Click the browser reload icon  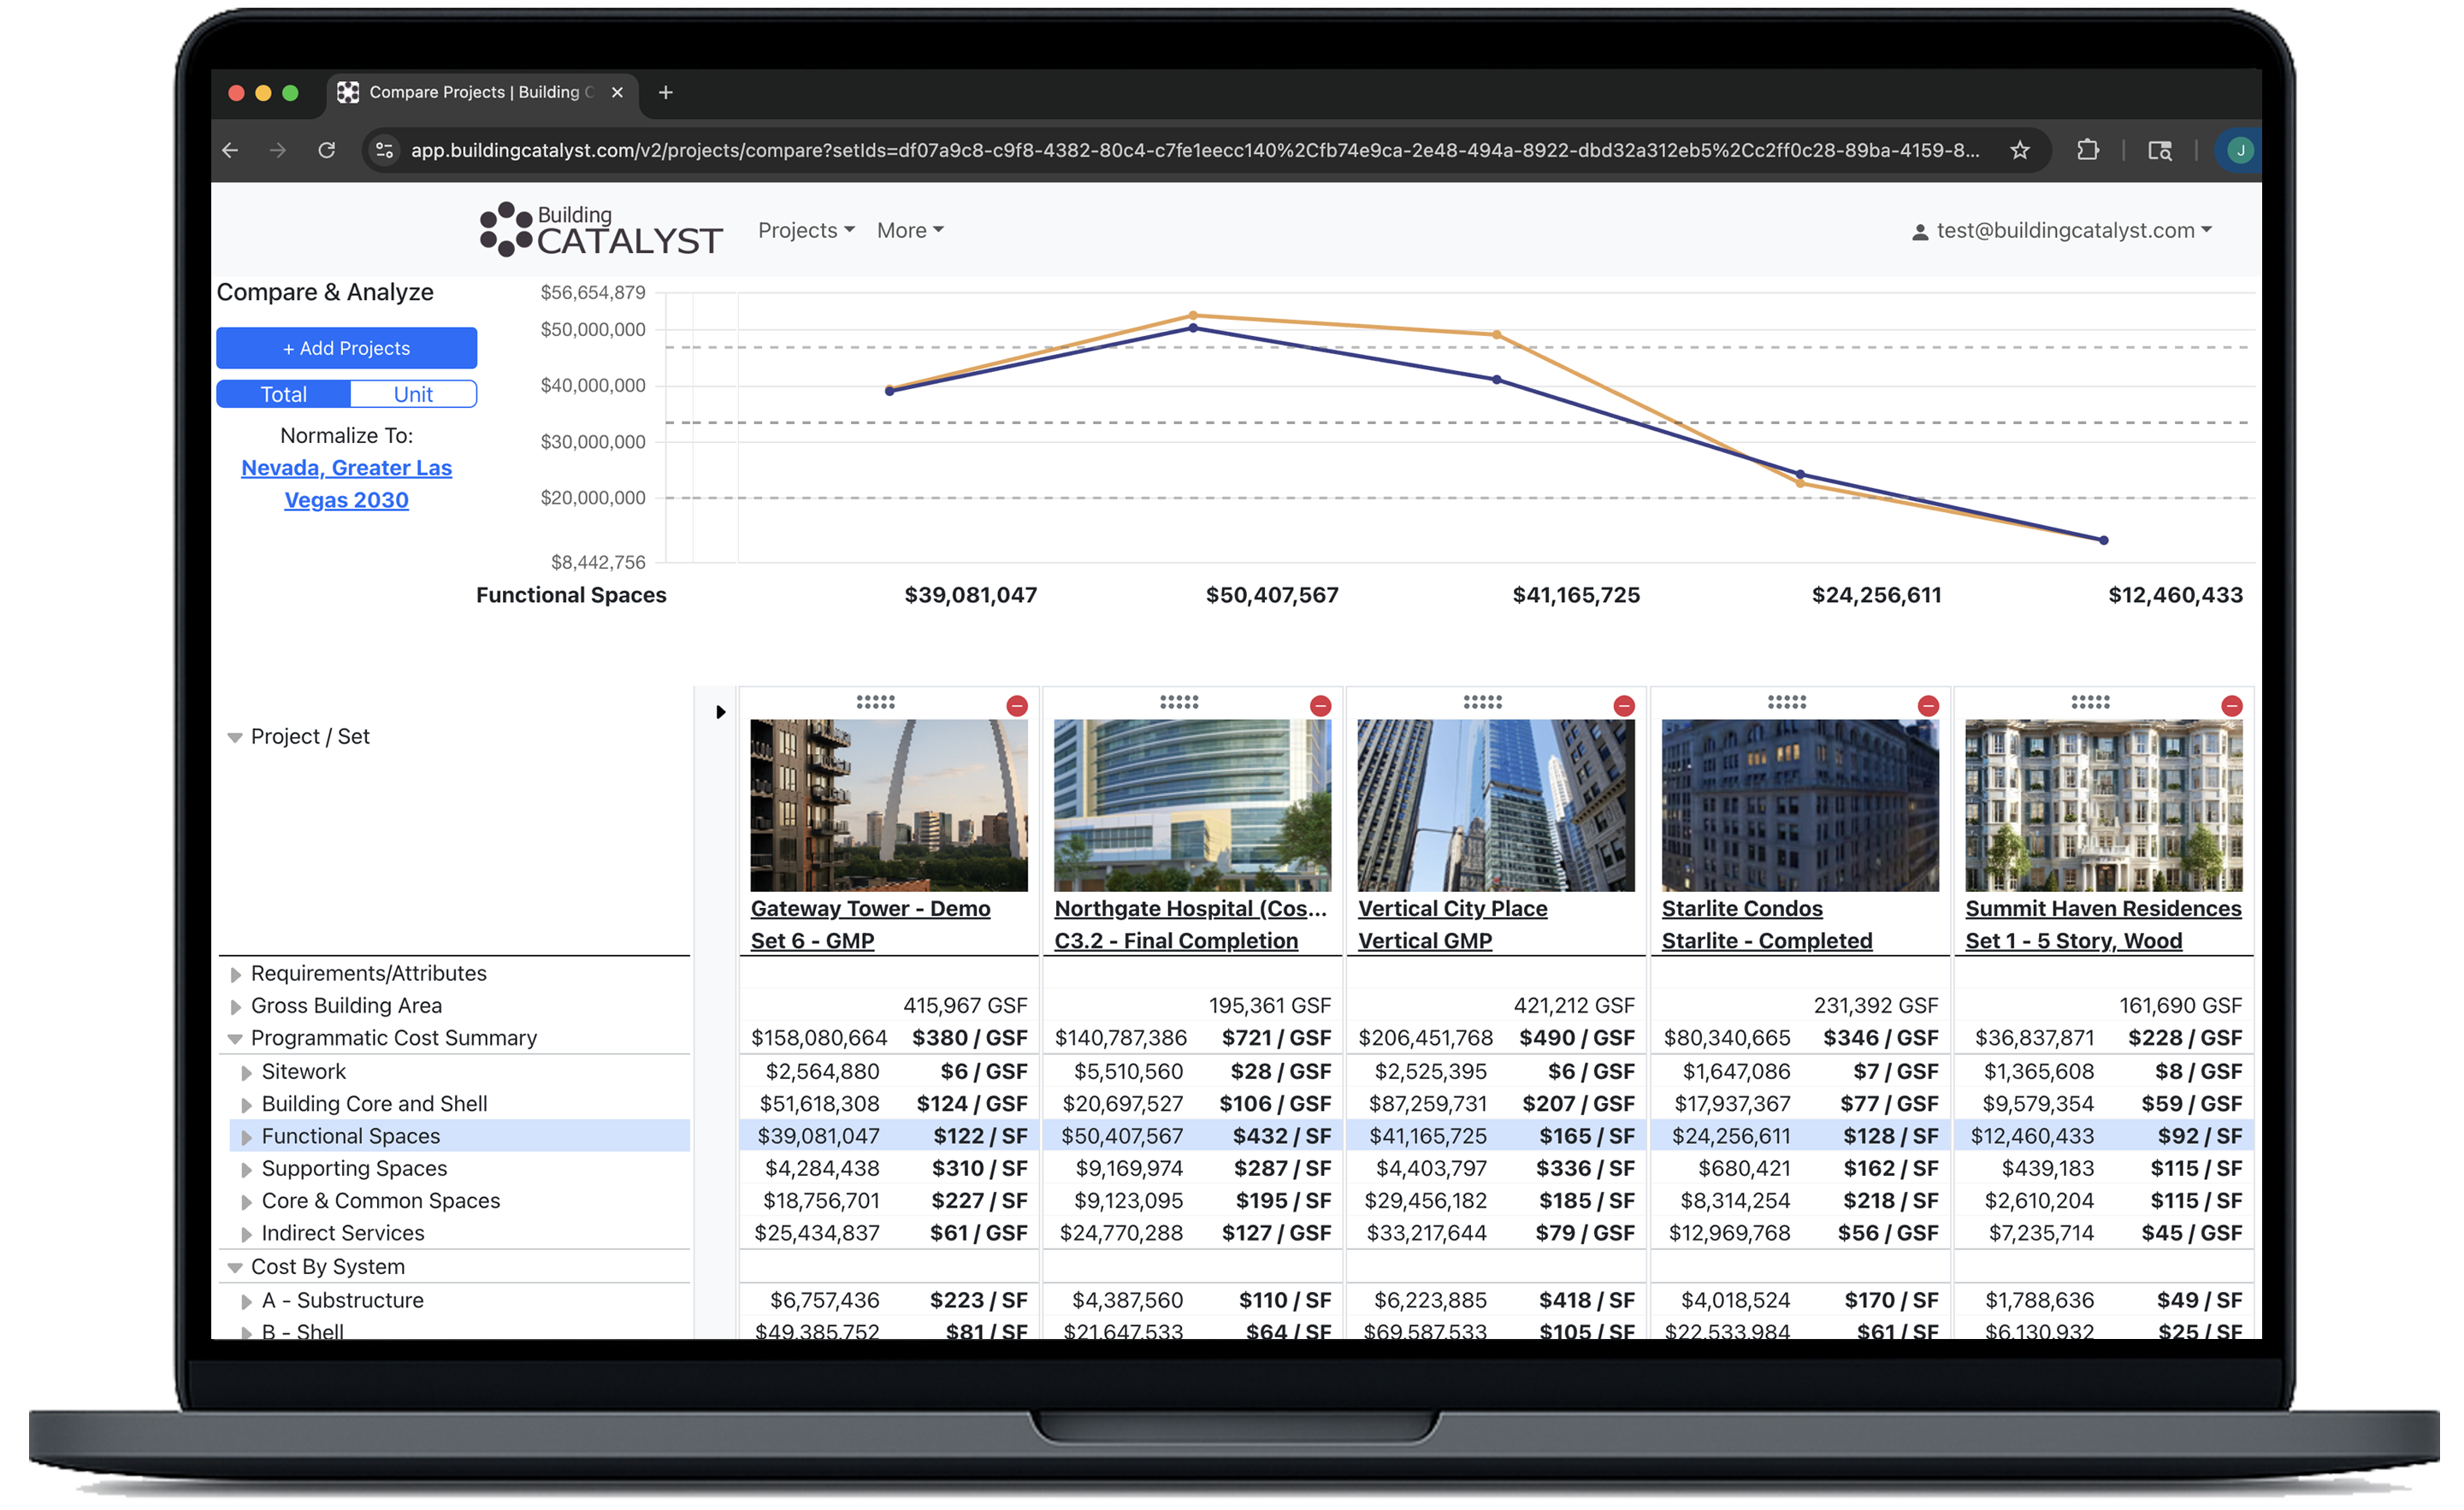tap(327, 150)
